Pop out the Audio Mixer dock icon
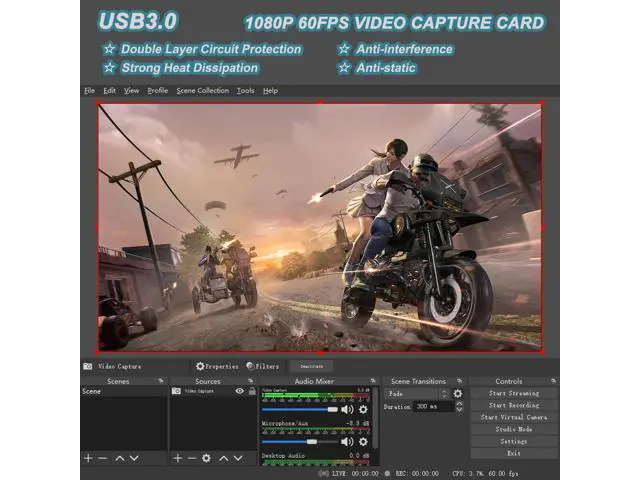Viewport: 640px width, 480px height. (373, 381)
